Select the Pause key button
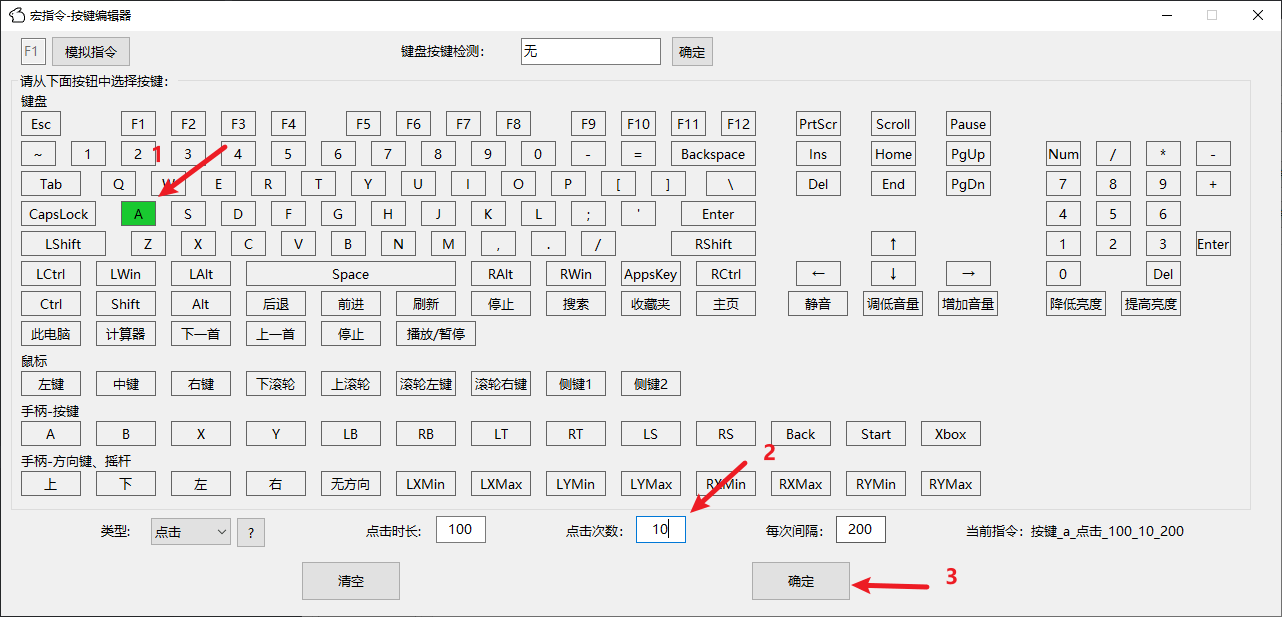Image resolution: width=1282 pixels, height=617 pixels. (968, 124)
